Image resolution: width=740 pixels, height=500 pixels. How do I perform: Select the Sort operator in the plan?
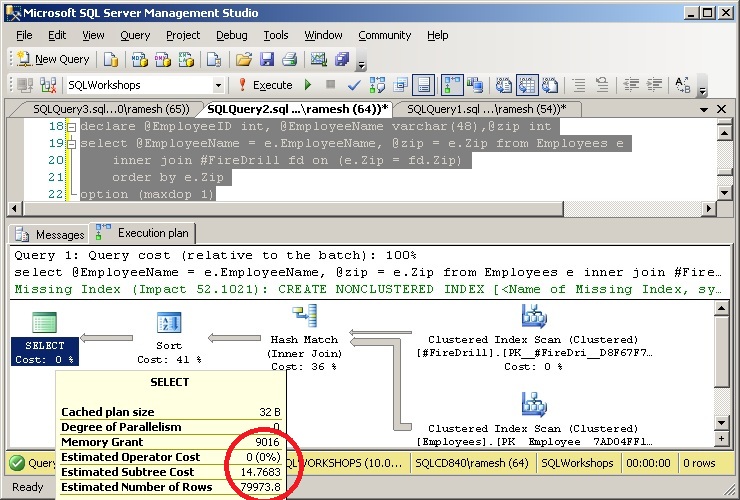click(x=169, y=338)
